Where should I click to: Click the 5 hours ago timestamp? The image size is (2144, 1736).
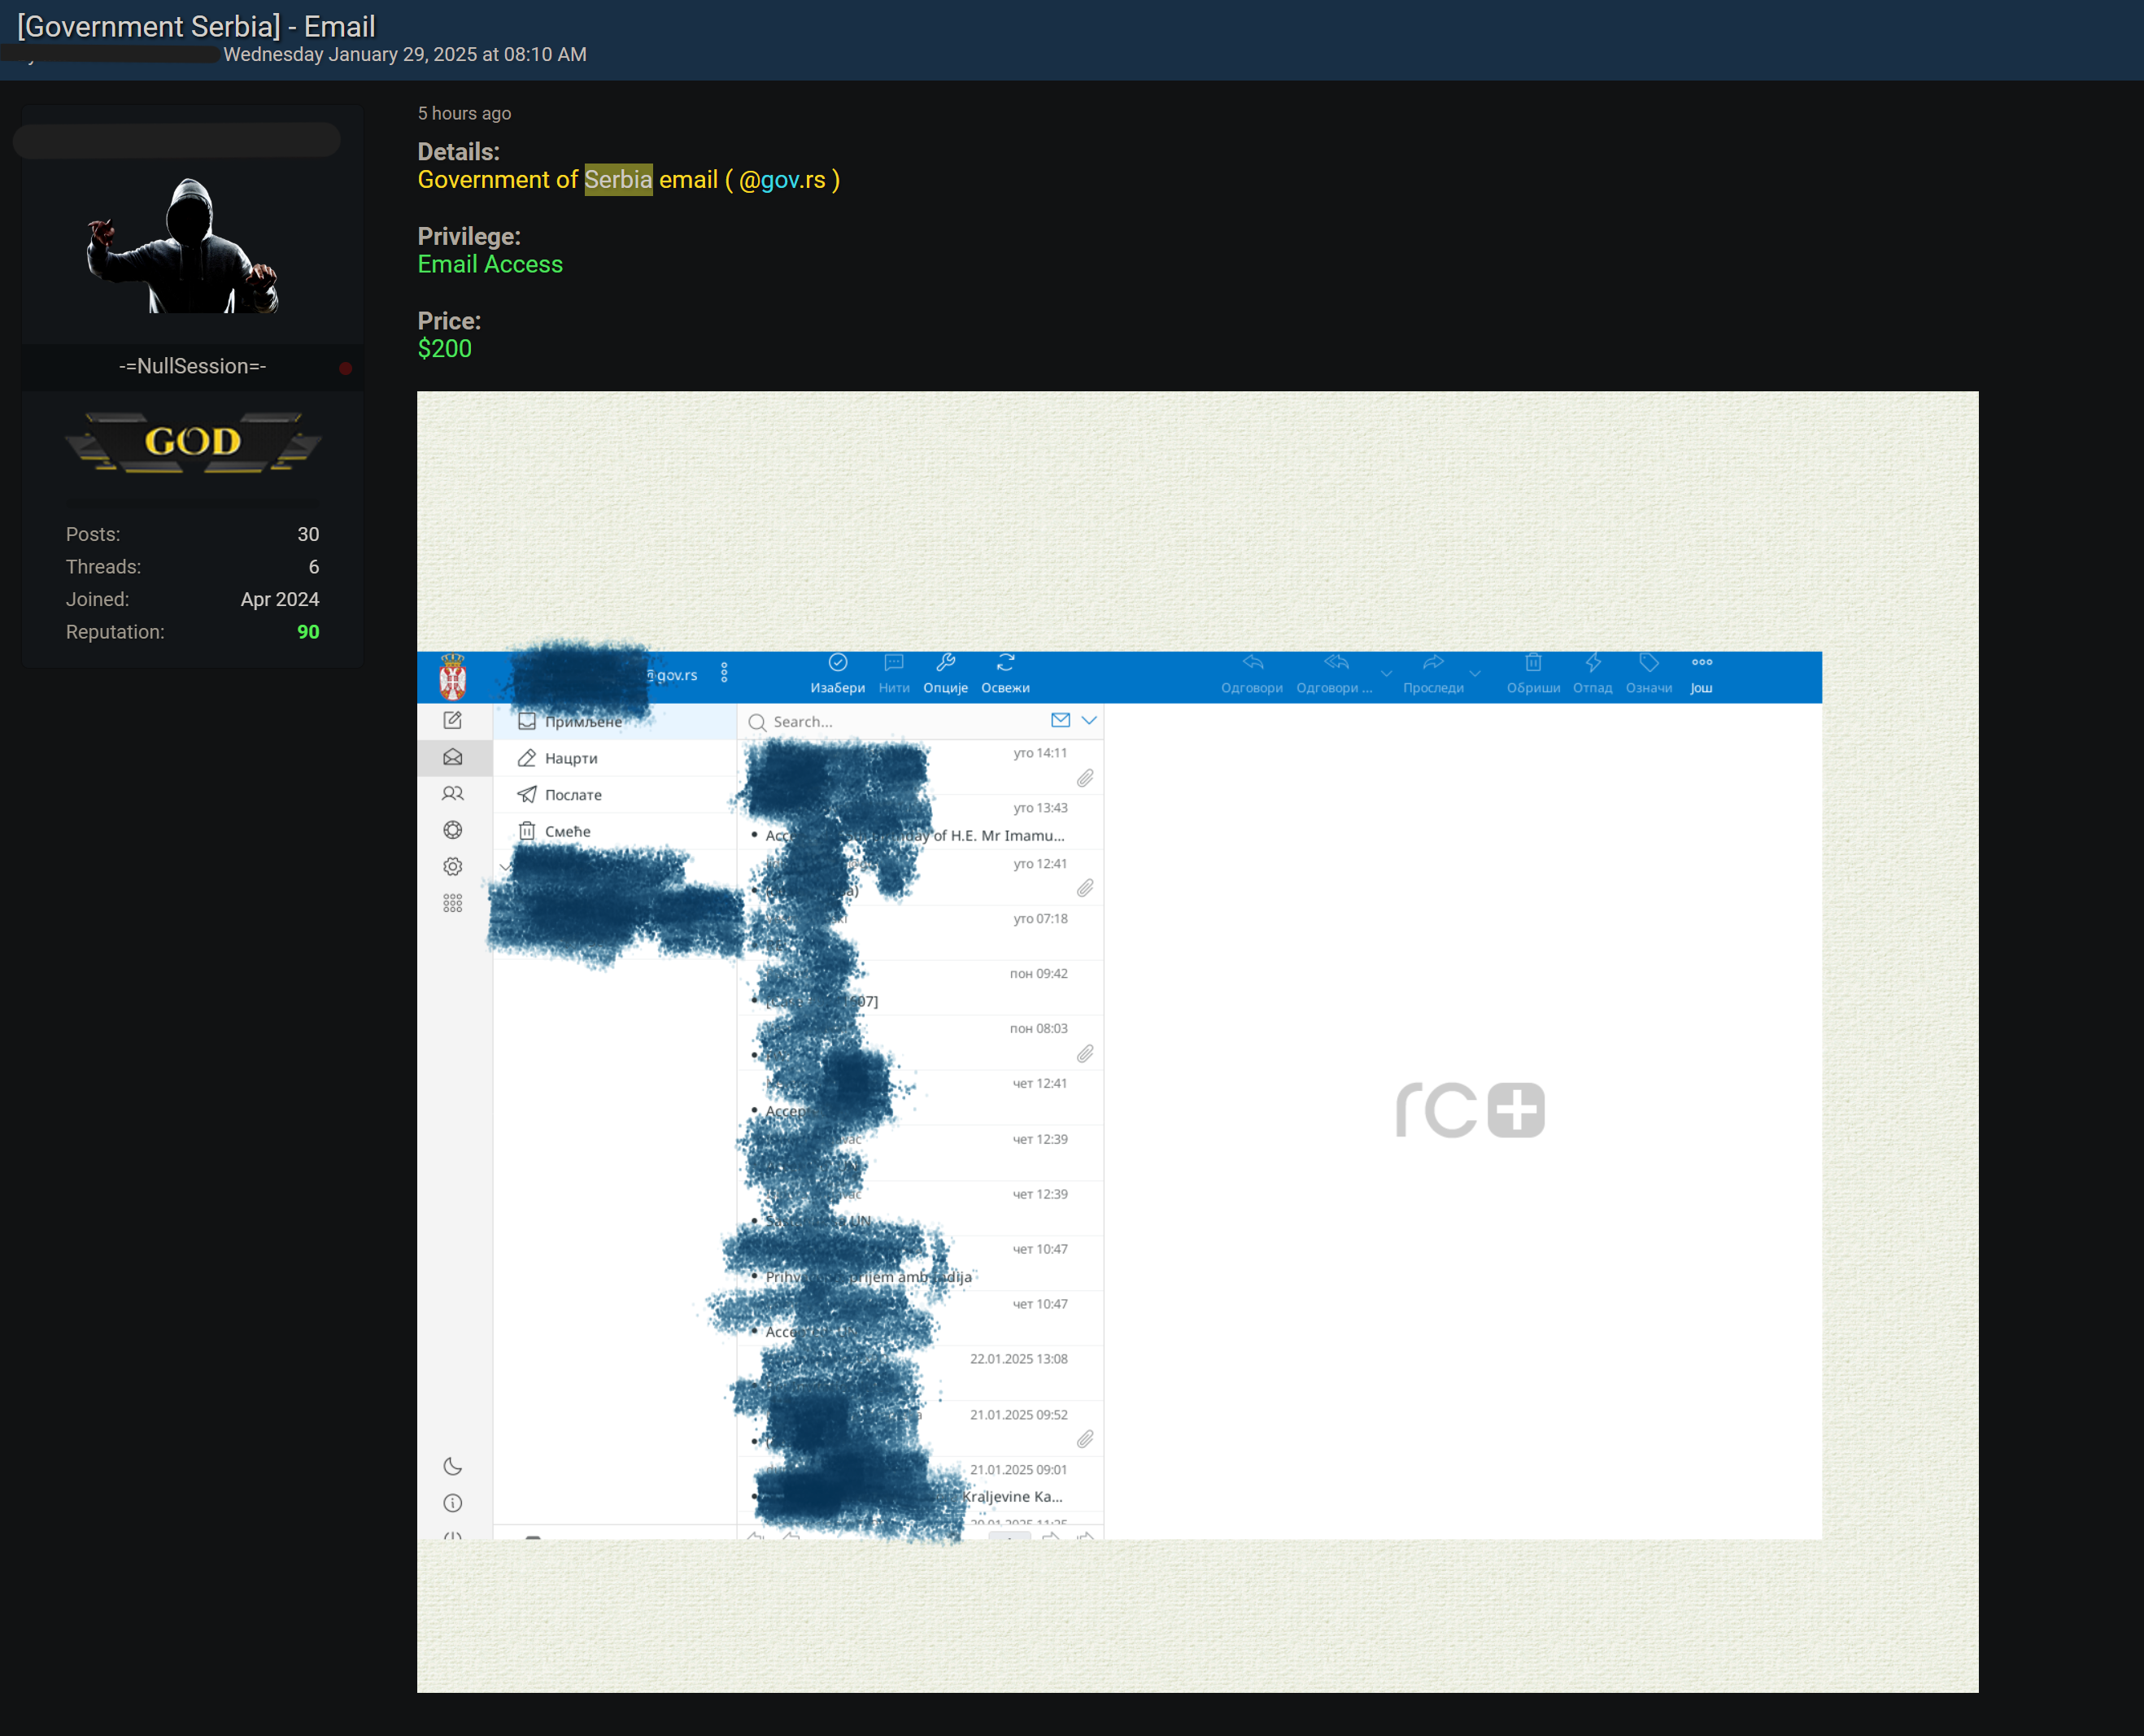[464, 113]
